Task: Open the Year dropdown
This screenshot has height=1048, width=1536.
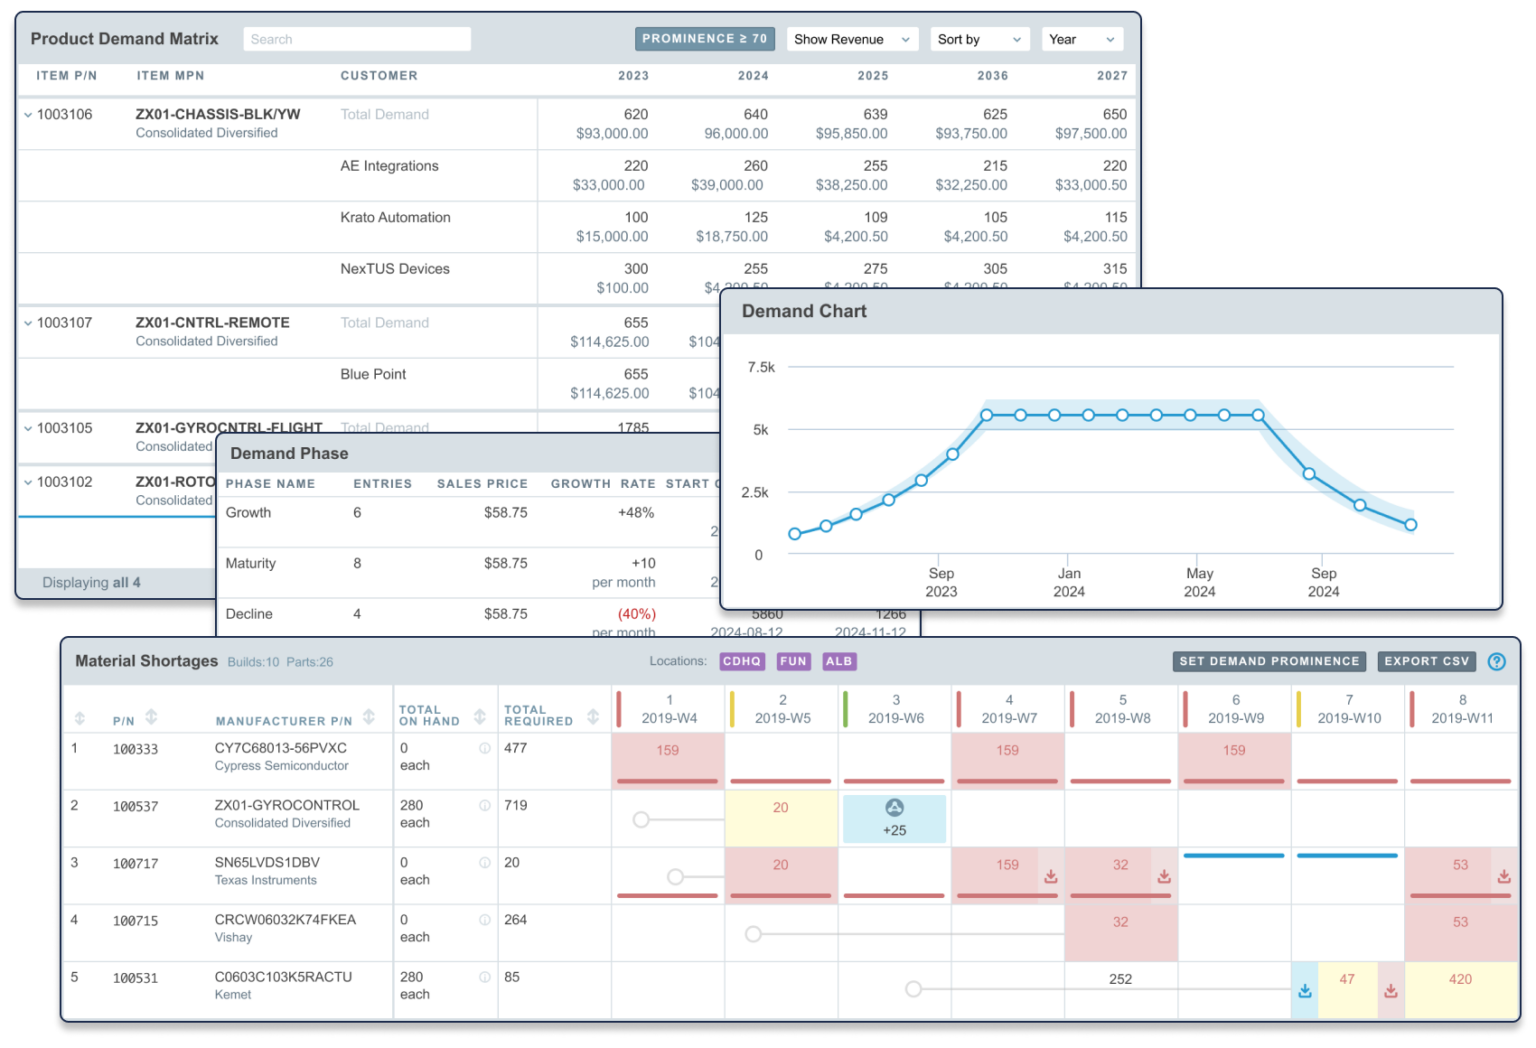Action: coord(1082,39)
